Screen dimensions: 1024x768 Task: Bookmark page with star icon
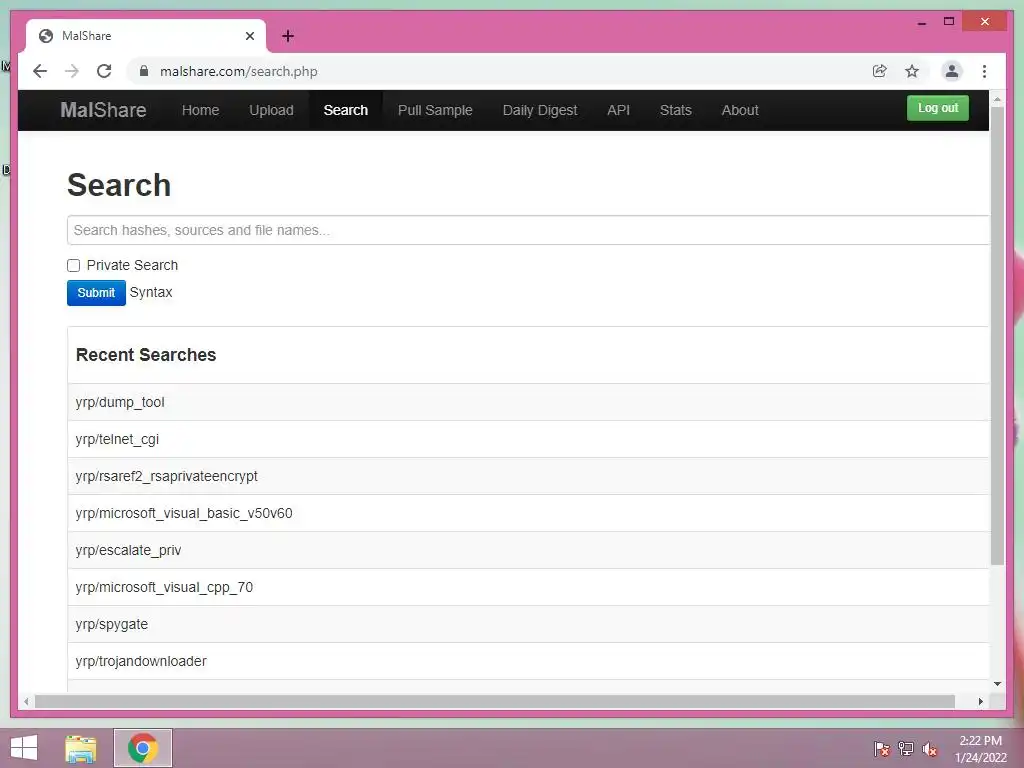(x=912, y=71)
